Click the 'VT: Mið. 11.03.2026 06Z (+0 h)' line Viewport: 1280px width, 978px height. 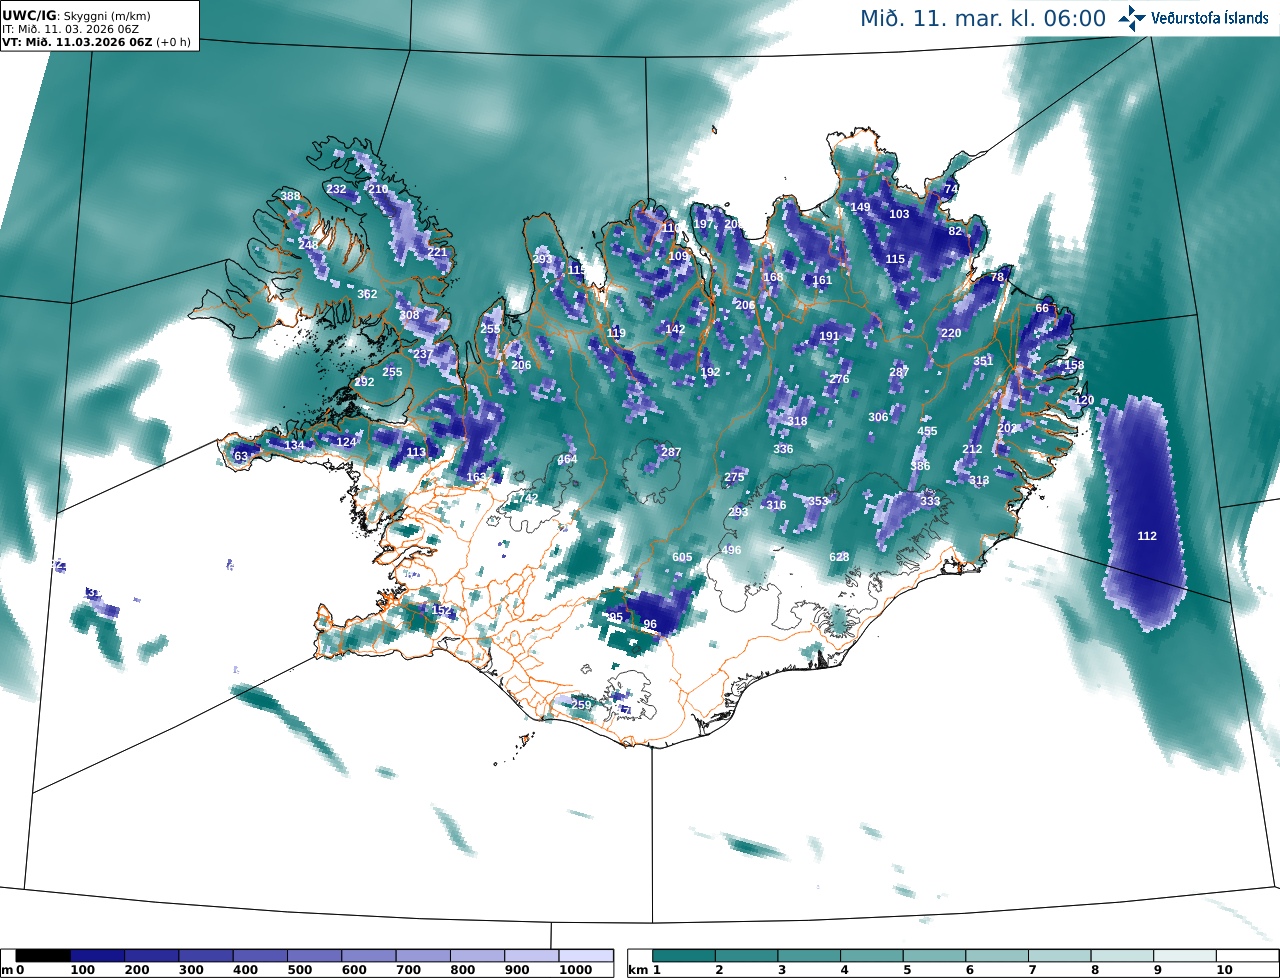pos(97,43)
